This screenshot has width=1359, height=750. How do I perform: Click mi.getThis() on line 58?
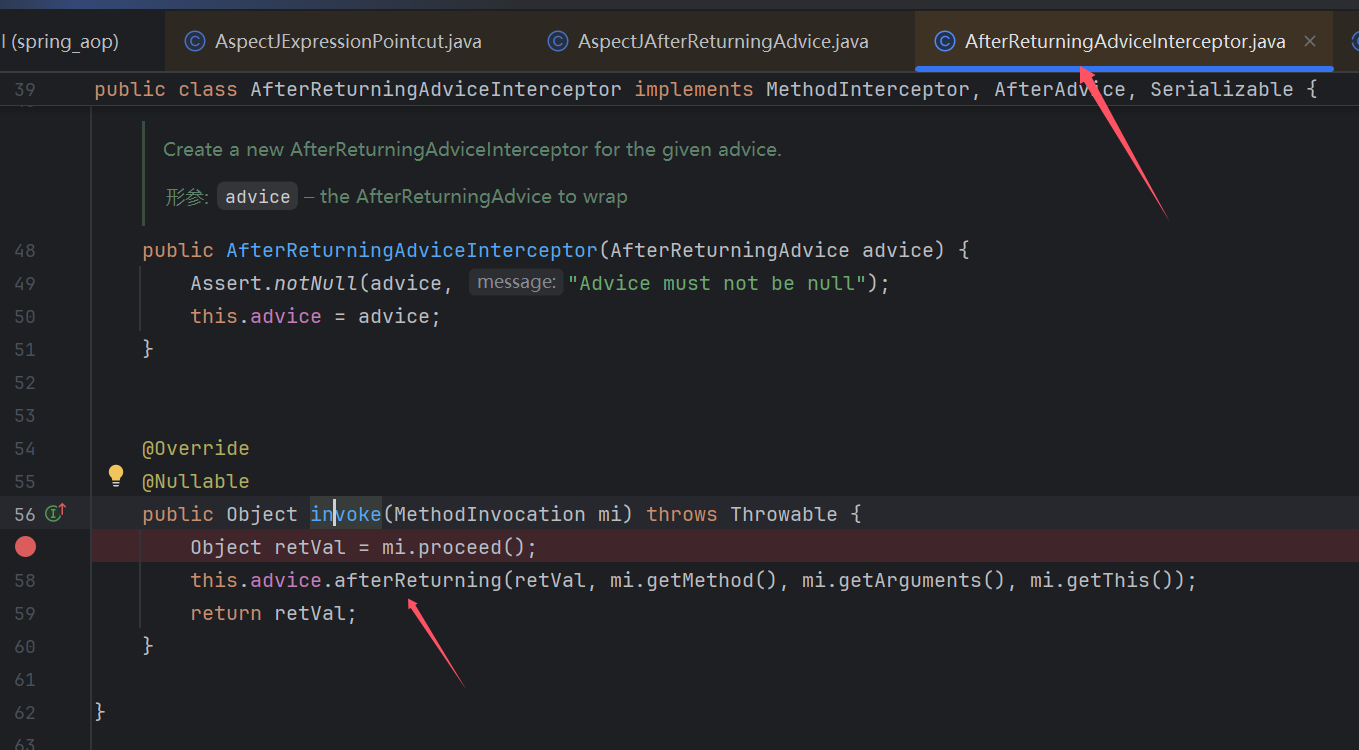pos(1102,580)
